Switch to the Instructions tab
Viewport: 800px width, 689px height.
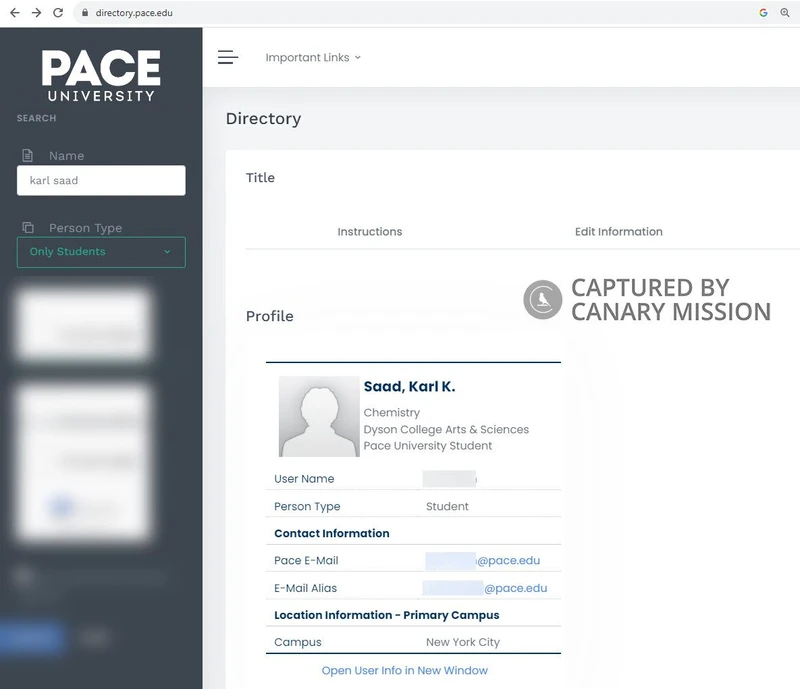pos(369,232)
